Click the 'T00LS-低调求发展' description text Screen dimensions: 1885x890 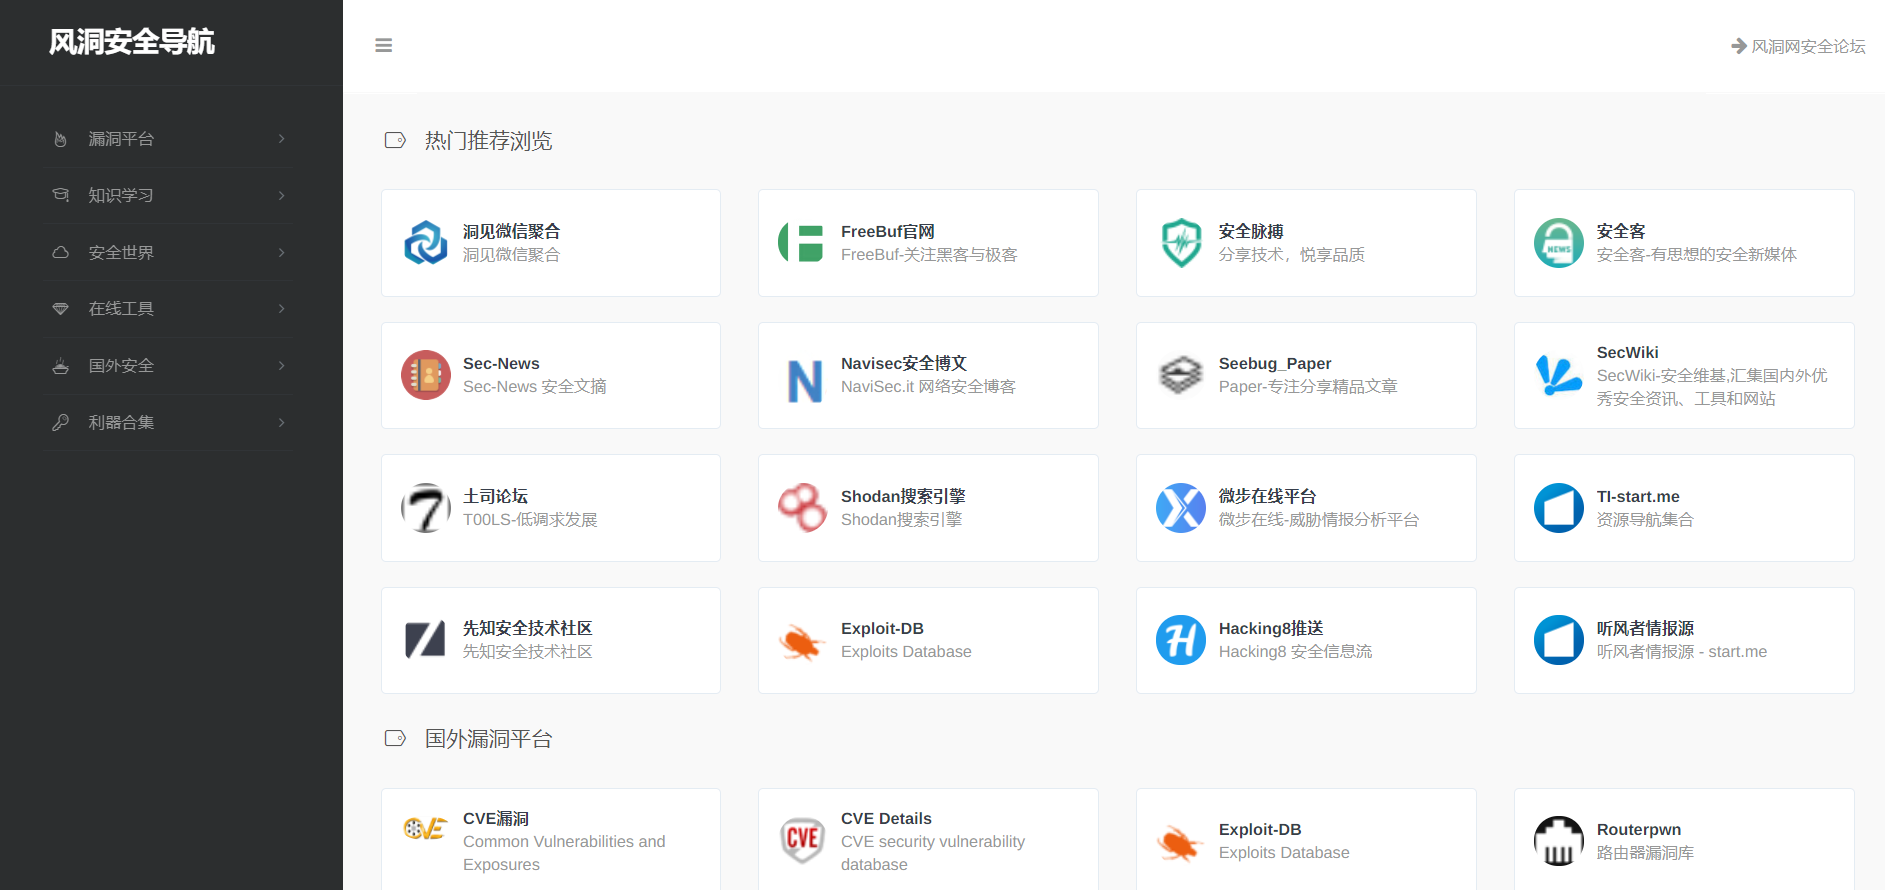tap(530, 520)
